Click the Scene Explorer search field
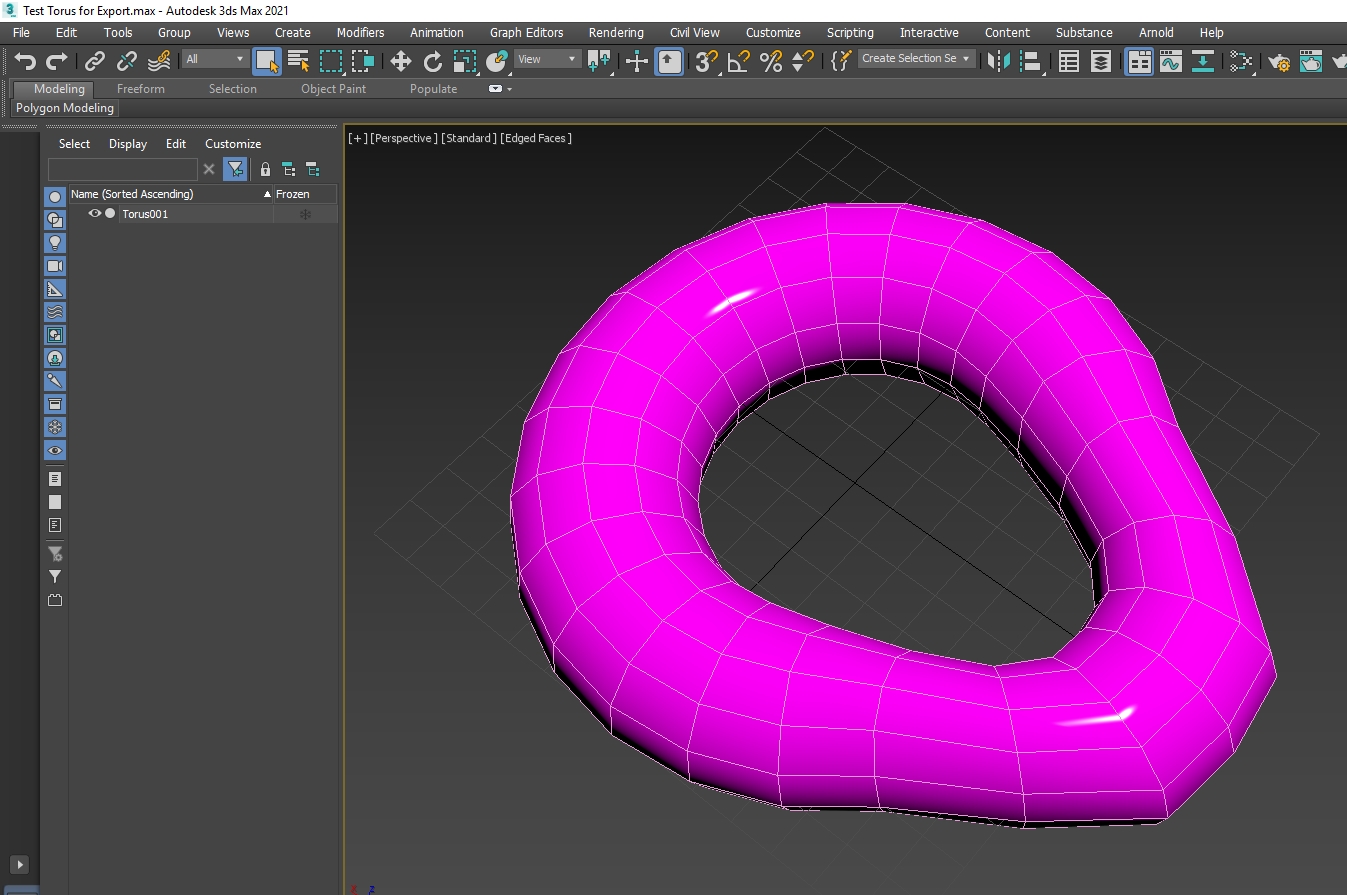 (122, 169)
